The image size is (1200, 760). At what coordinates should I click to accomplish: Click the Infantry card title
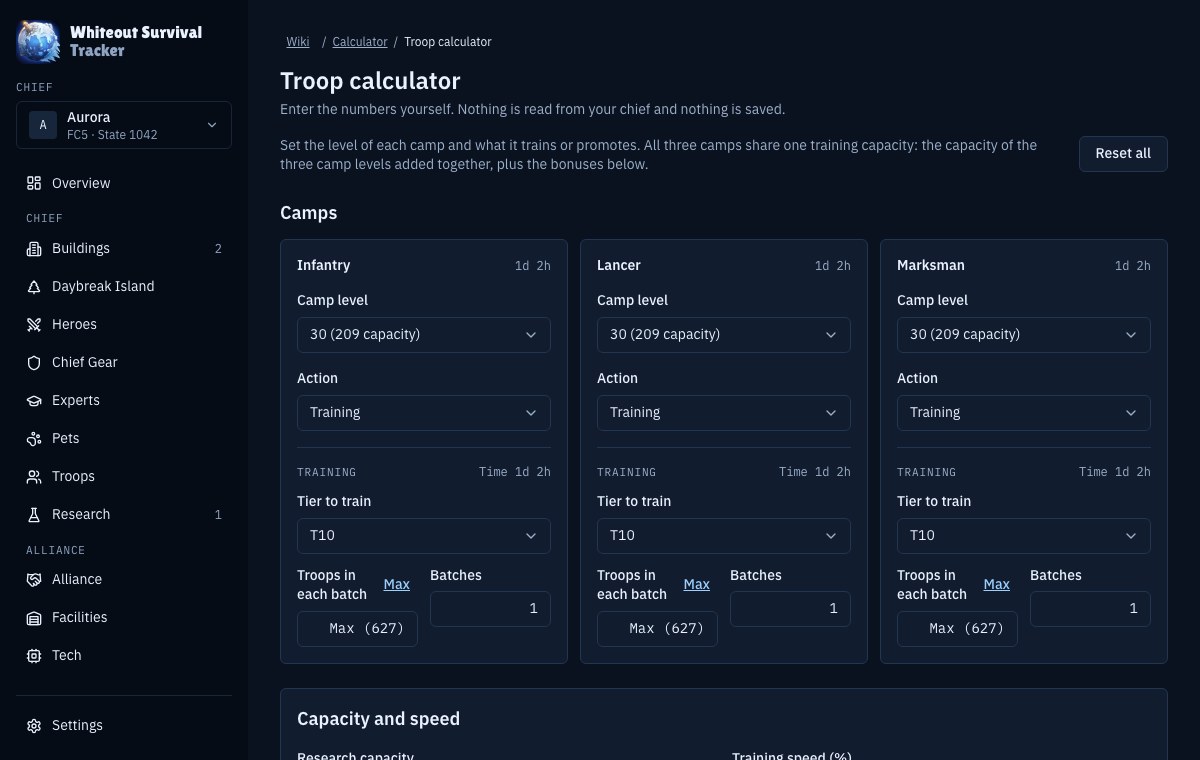323,265
